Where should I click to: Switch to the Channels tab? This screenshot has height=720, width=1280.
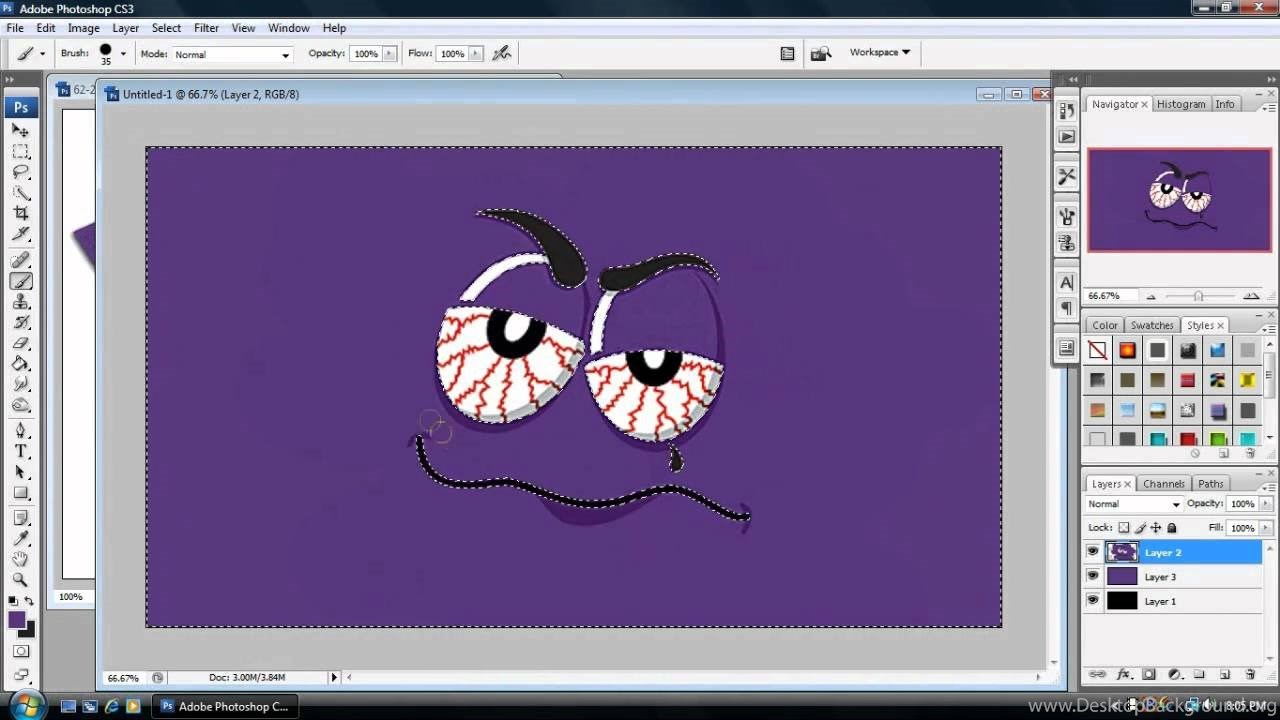click(1163, 484)
